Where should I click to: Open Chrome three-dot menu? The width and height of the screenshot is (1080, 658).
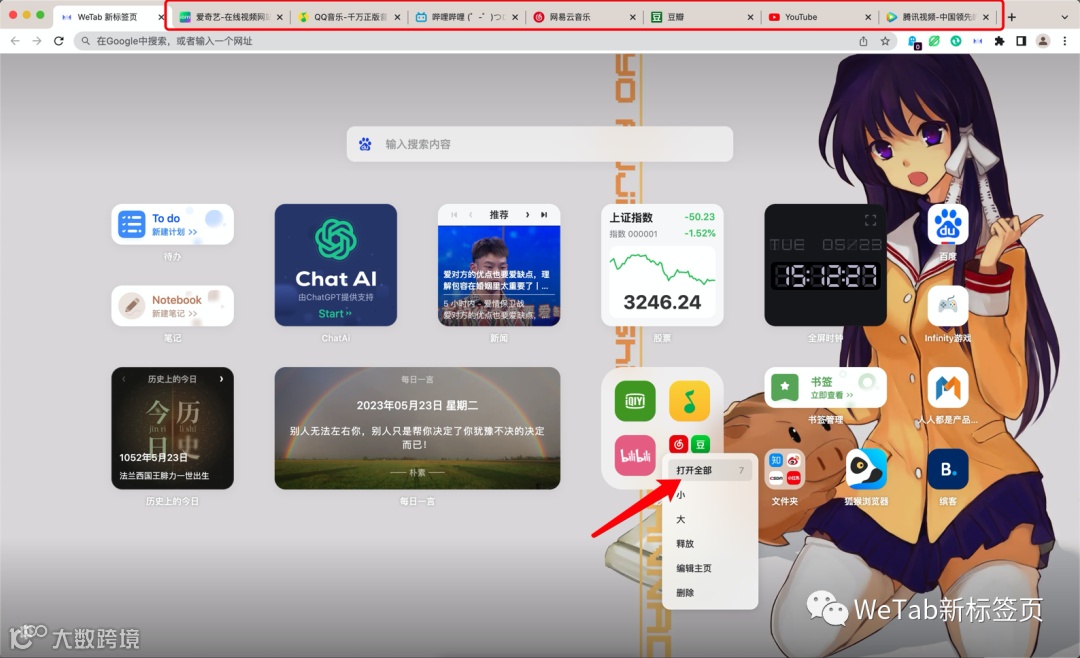coord(1065,41)
